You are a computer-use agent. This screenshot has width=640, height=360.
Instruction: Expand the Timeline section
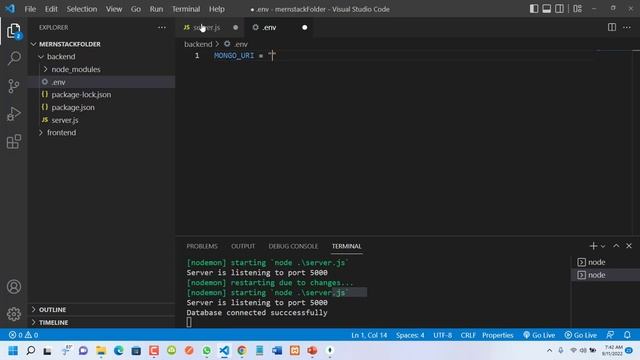(102, 322)
